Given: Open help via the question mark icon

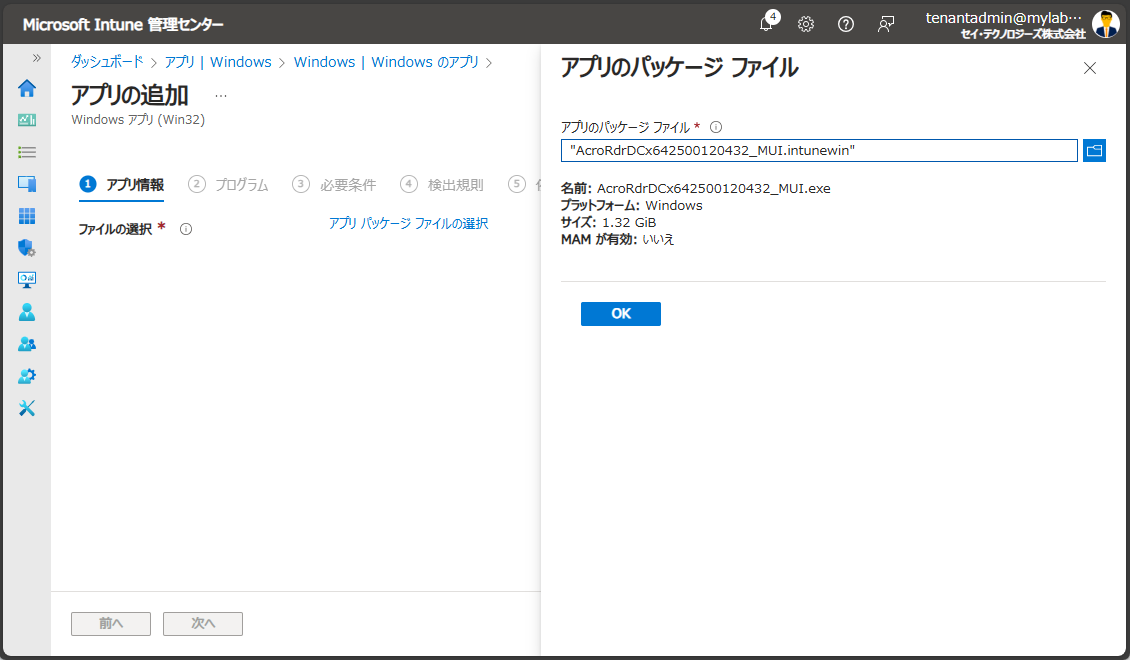Looking at the screenshot, I should [x=846, y=24].
